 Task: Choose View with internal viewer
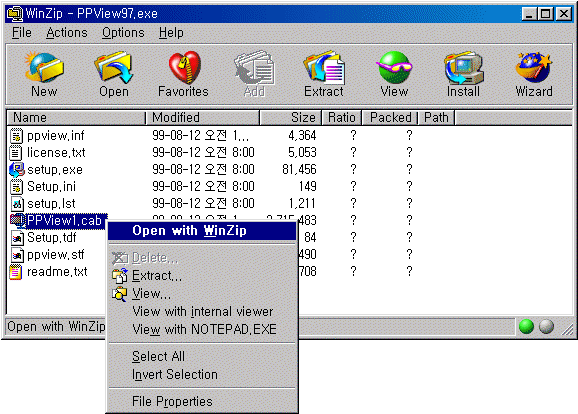coord(202,312)
